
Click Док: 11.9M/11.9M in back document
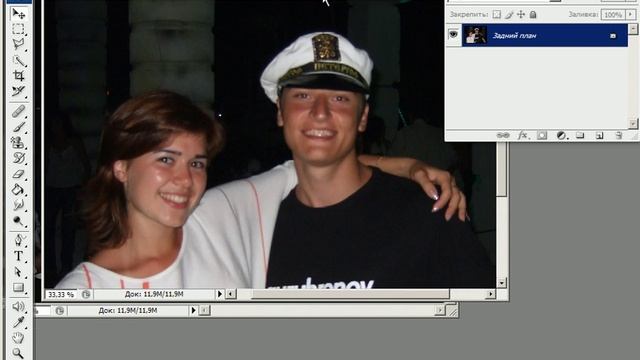coord(128,311)
